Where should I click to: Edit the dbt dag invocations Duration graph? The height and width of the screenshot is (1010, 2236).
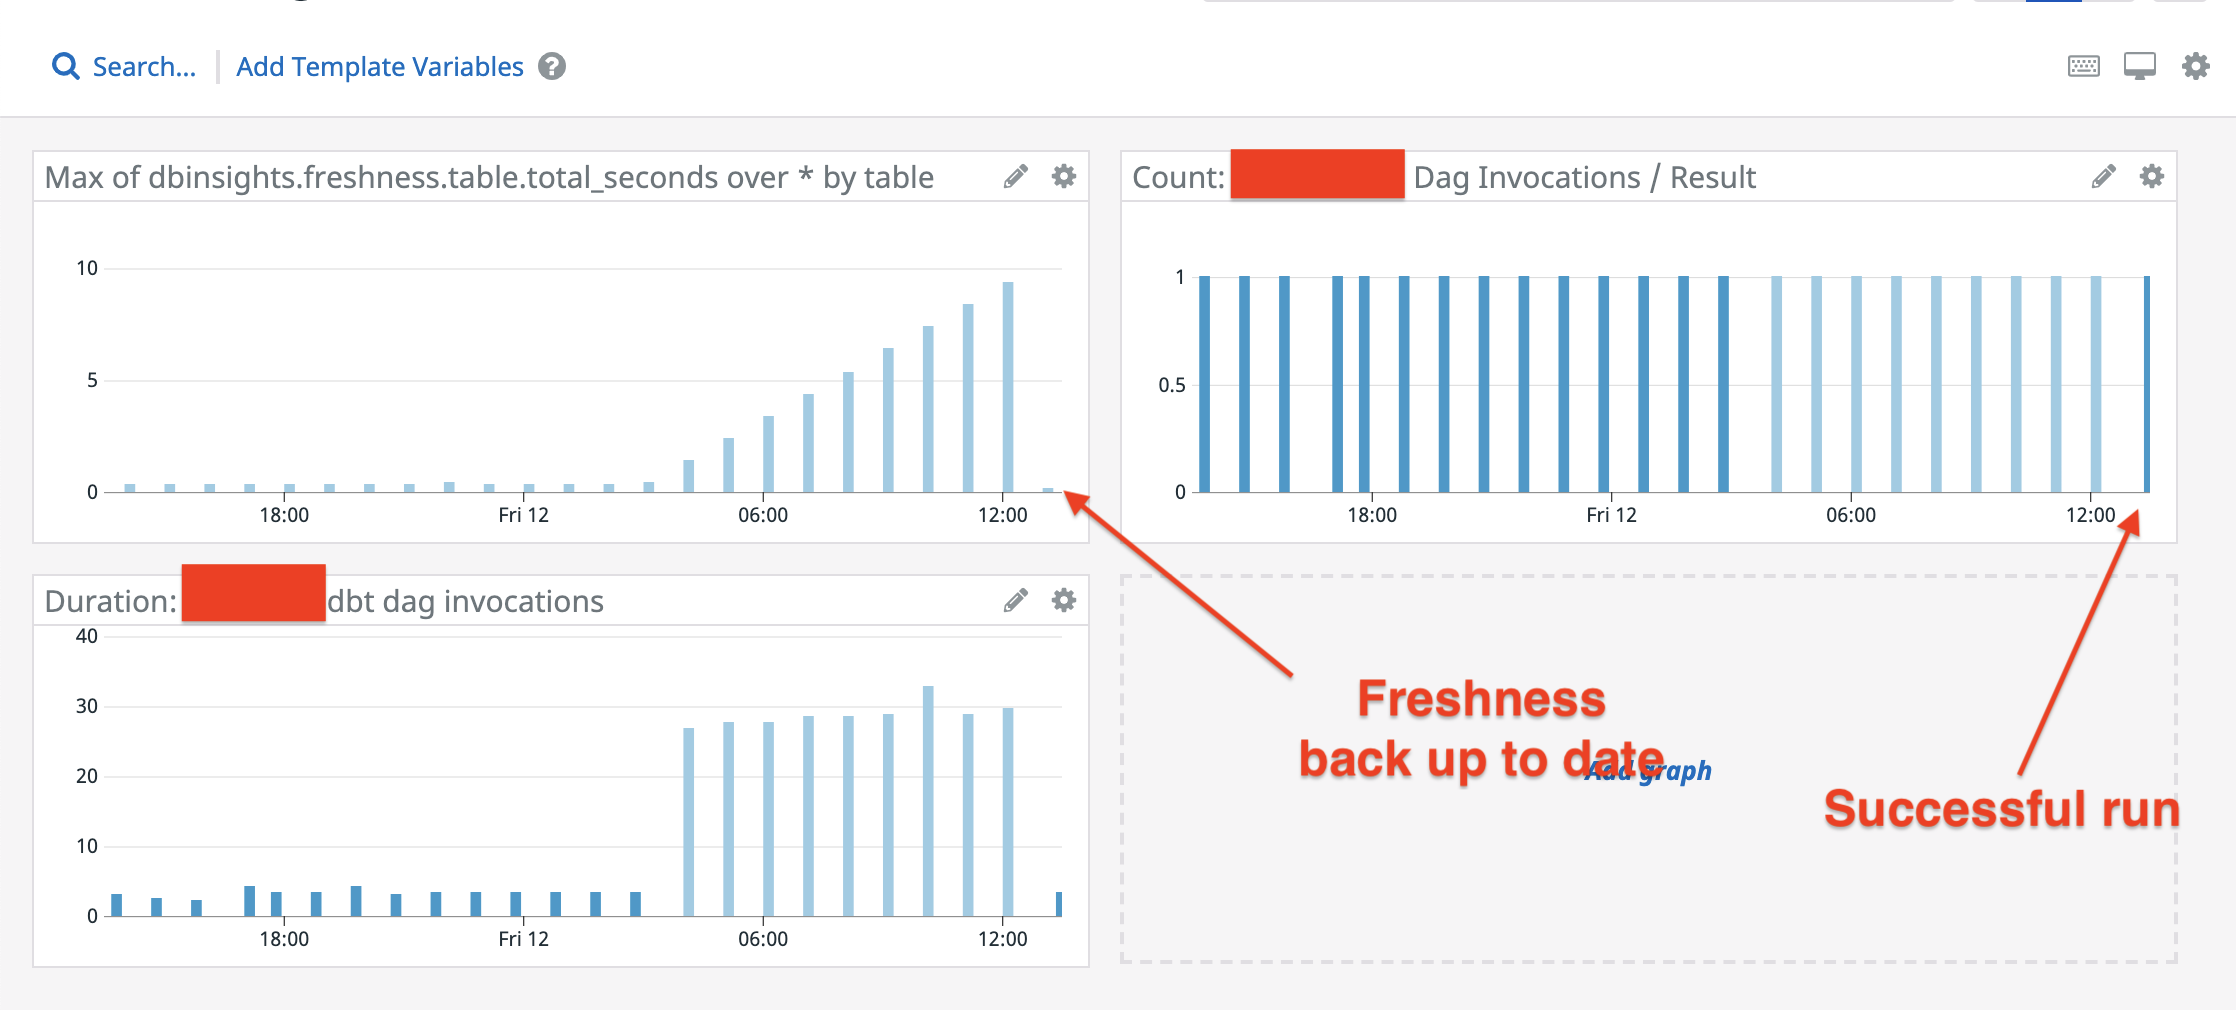tap(1016, 600)
